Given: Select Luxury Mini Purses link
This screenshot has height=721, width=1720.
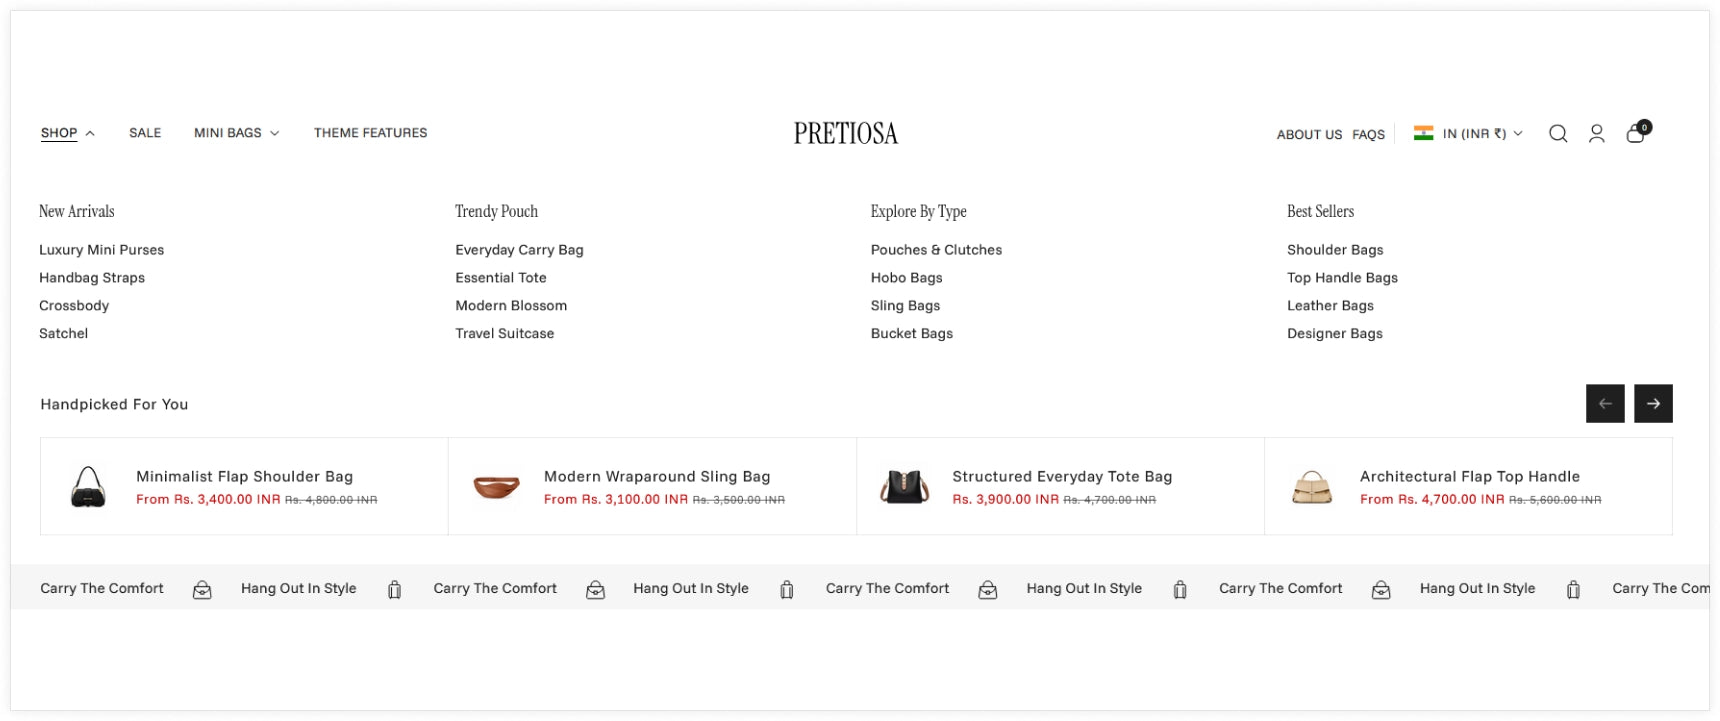Looking at the screenshot, I should (101, 250).
